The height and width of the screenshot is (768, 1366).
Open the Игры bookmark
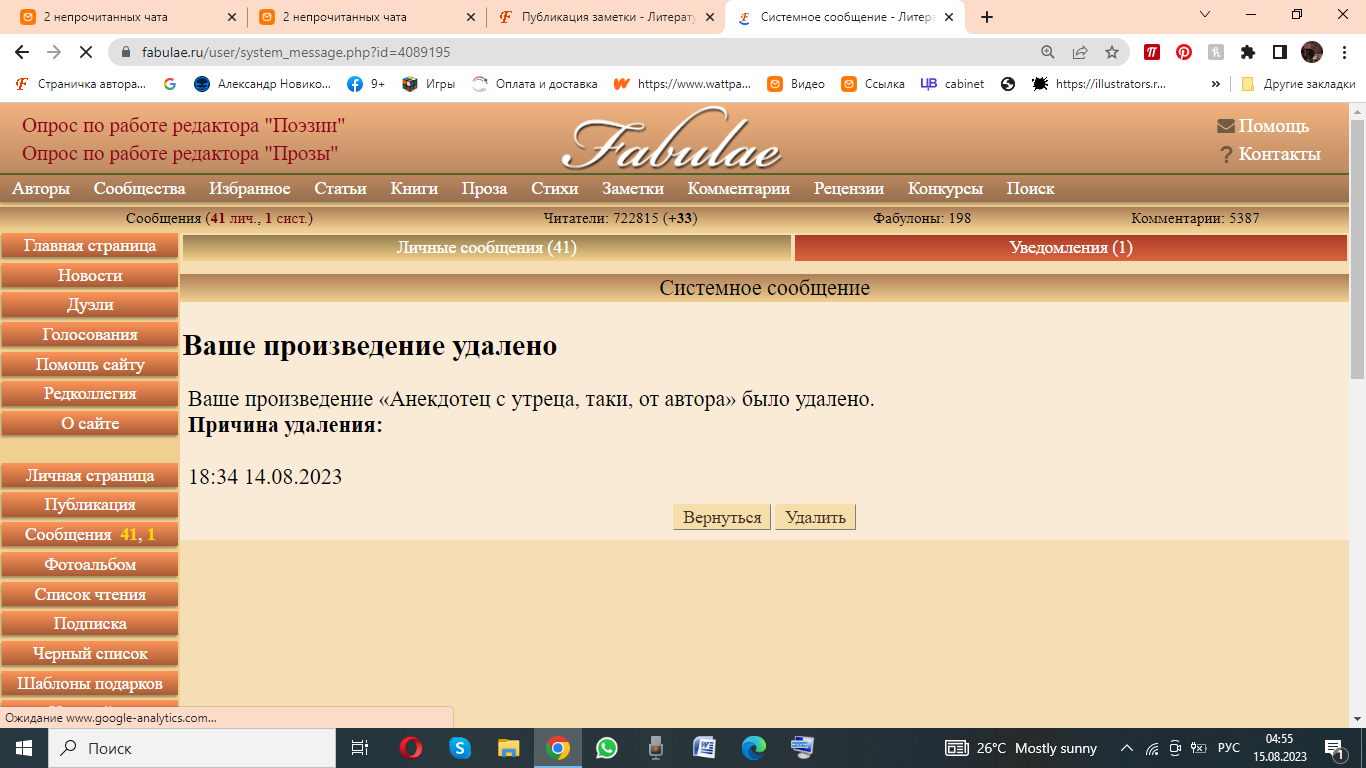429,84
